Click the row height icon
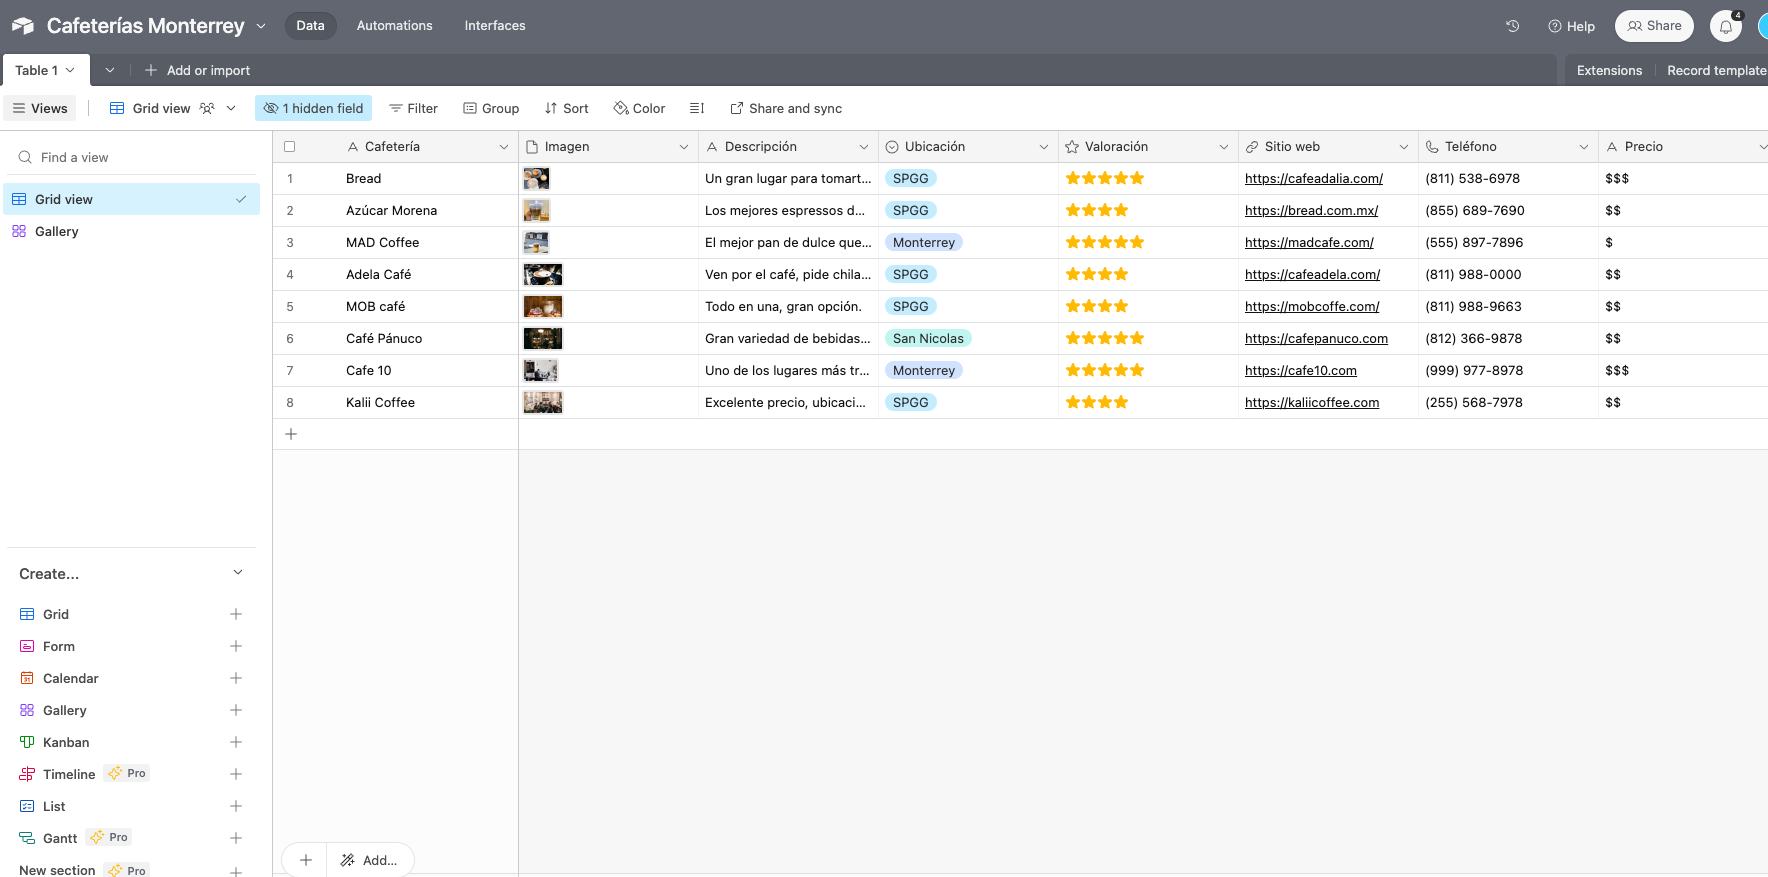 pos(697,108)
